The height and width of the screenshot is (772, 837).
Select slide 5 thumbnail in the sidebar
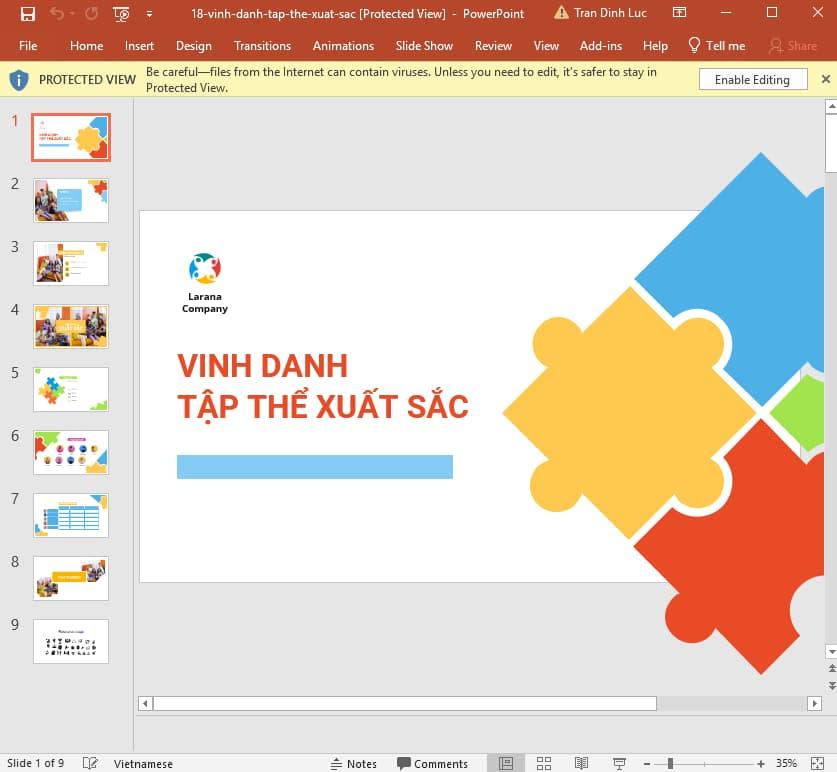pyautogui.click(x=70, y=389)
